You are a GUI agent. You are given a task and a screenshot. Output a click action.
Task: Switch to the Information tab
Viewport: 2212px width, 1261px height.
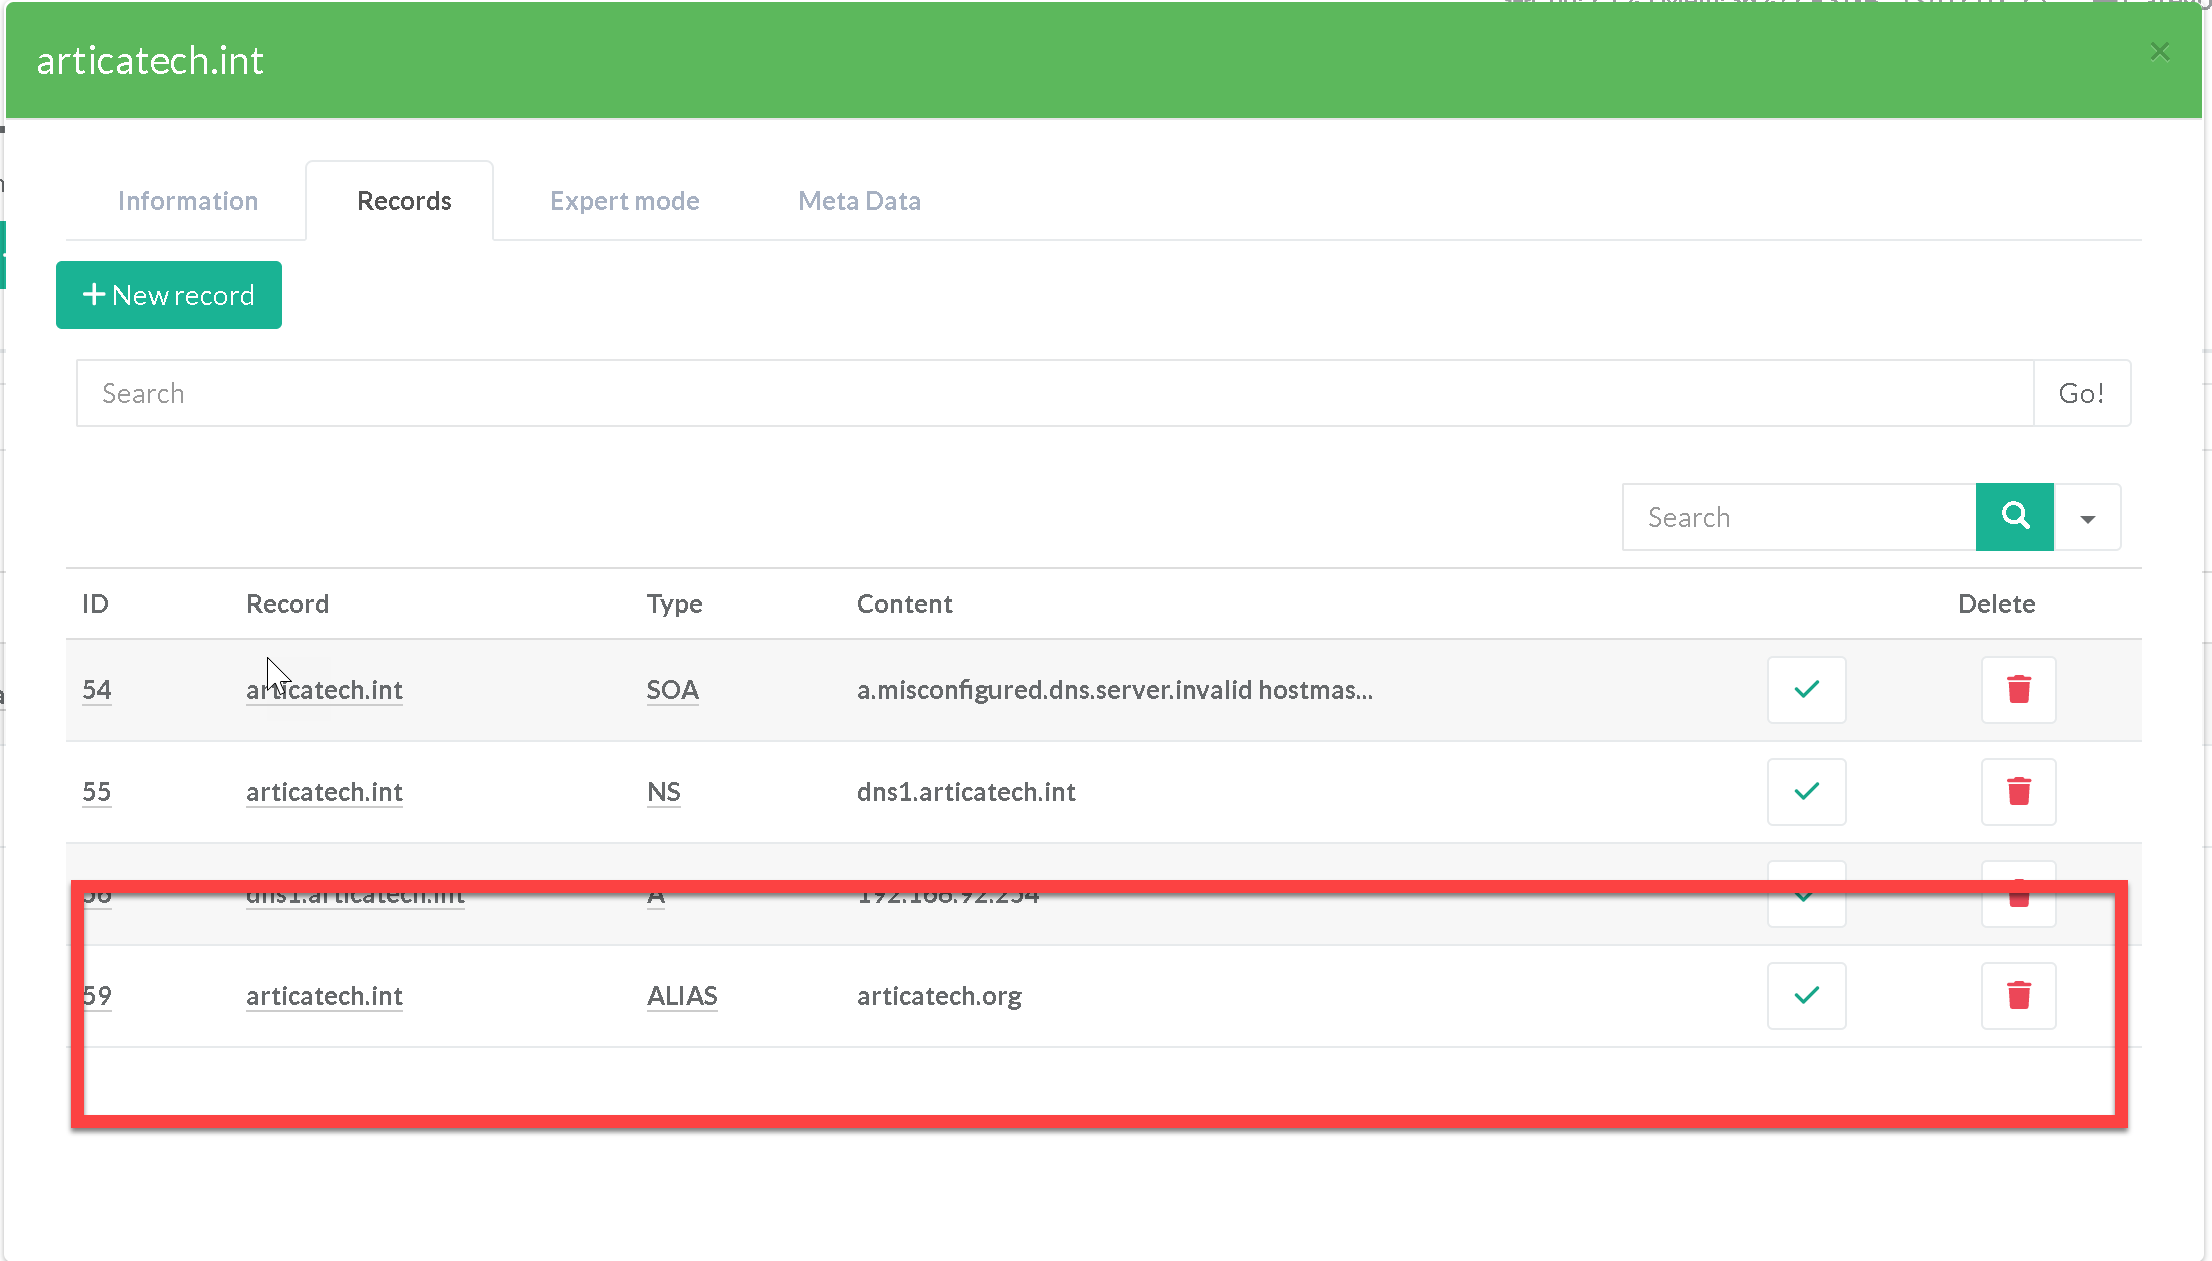point(187,201)
